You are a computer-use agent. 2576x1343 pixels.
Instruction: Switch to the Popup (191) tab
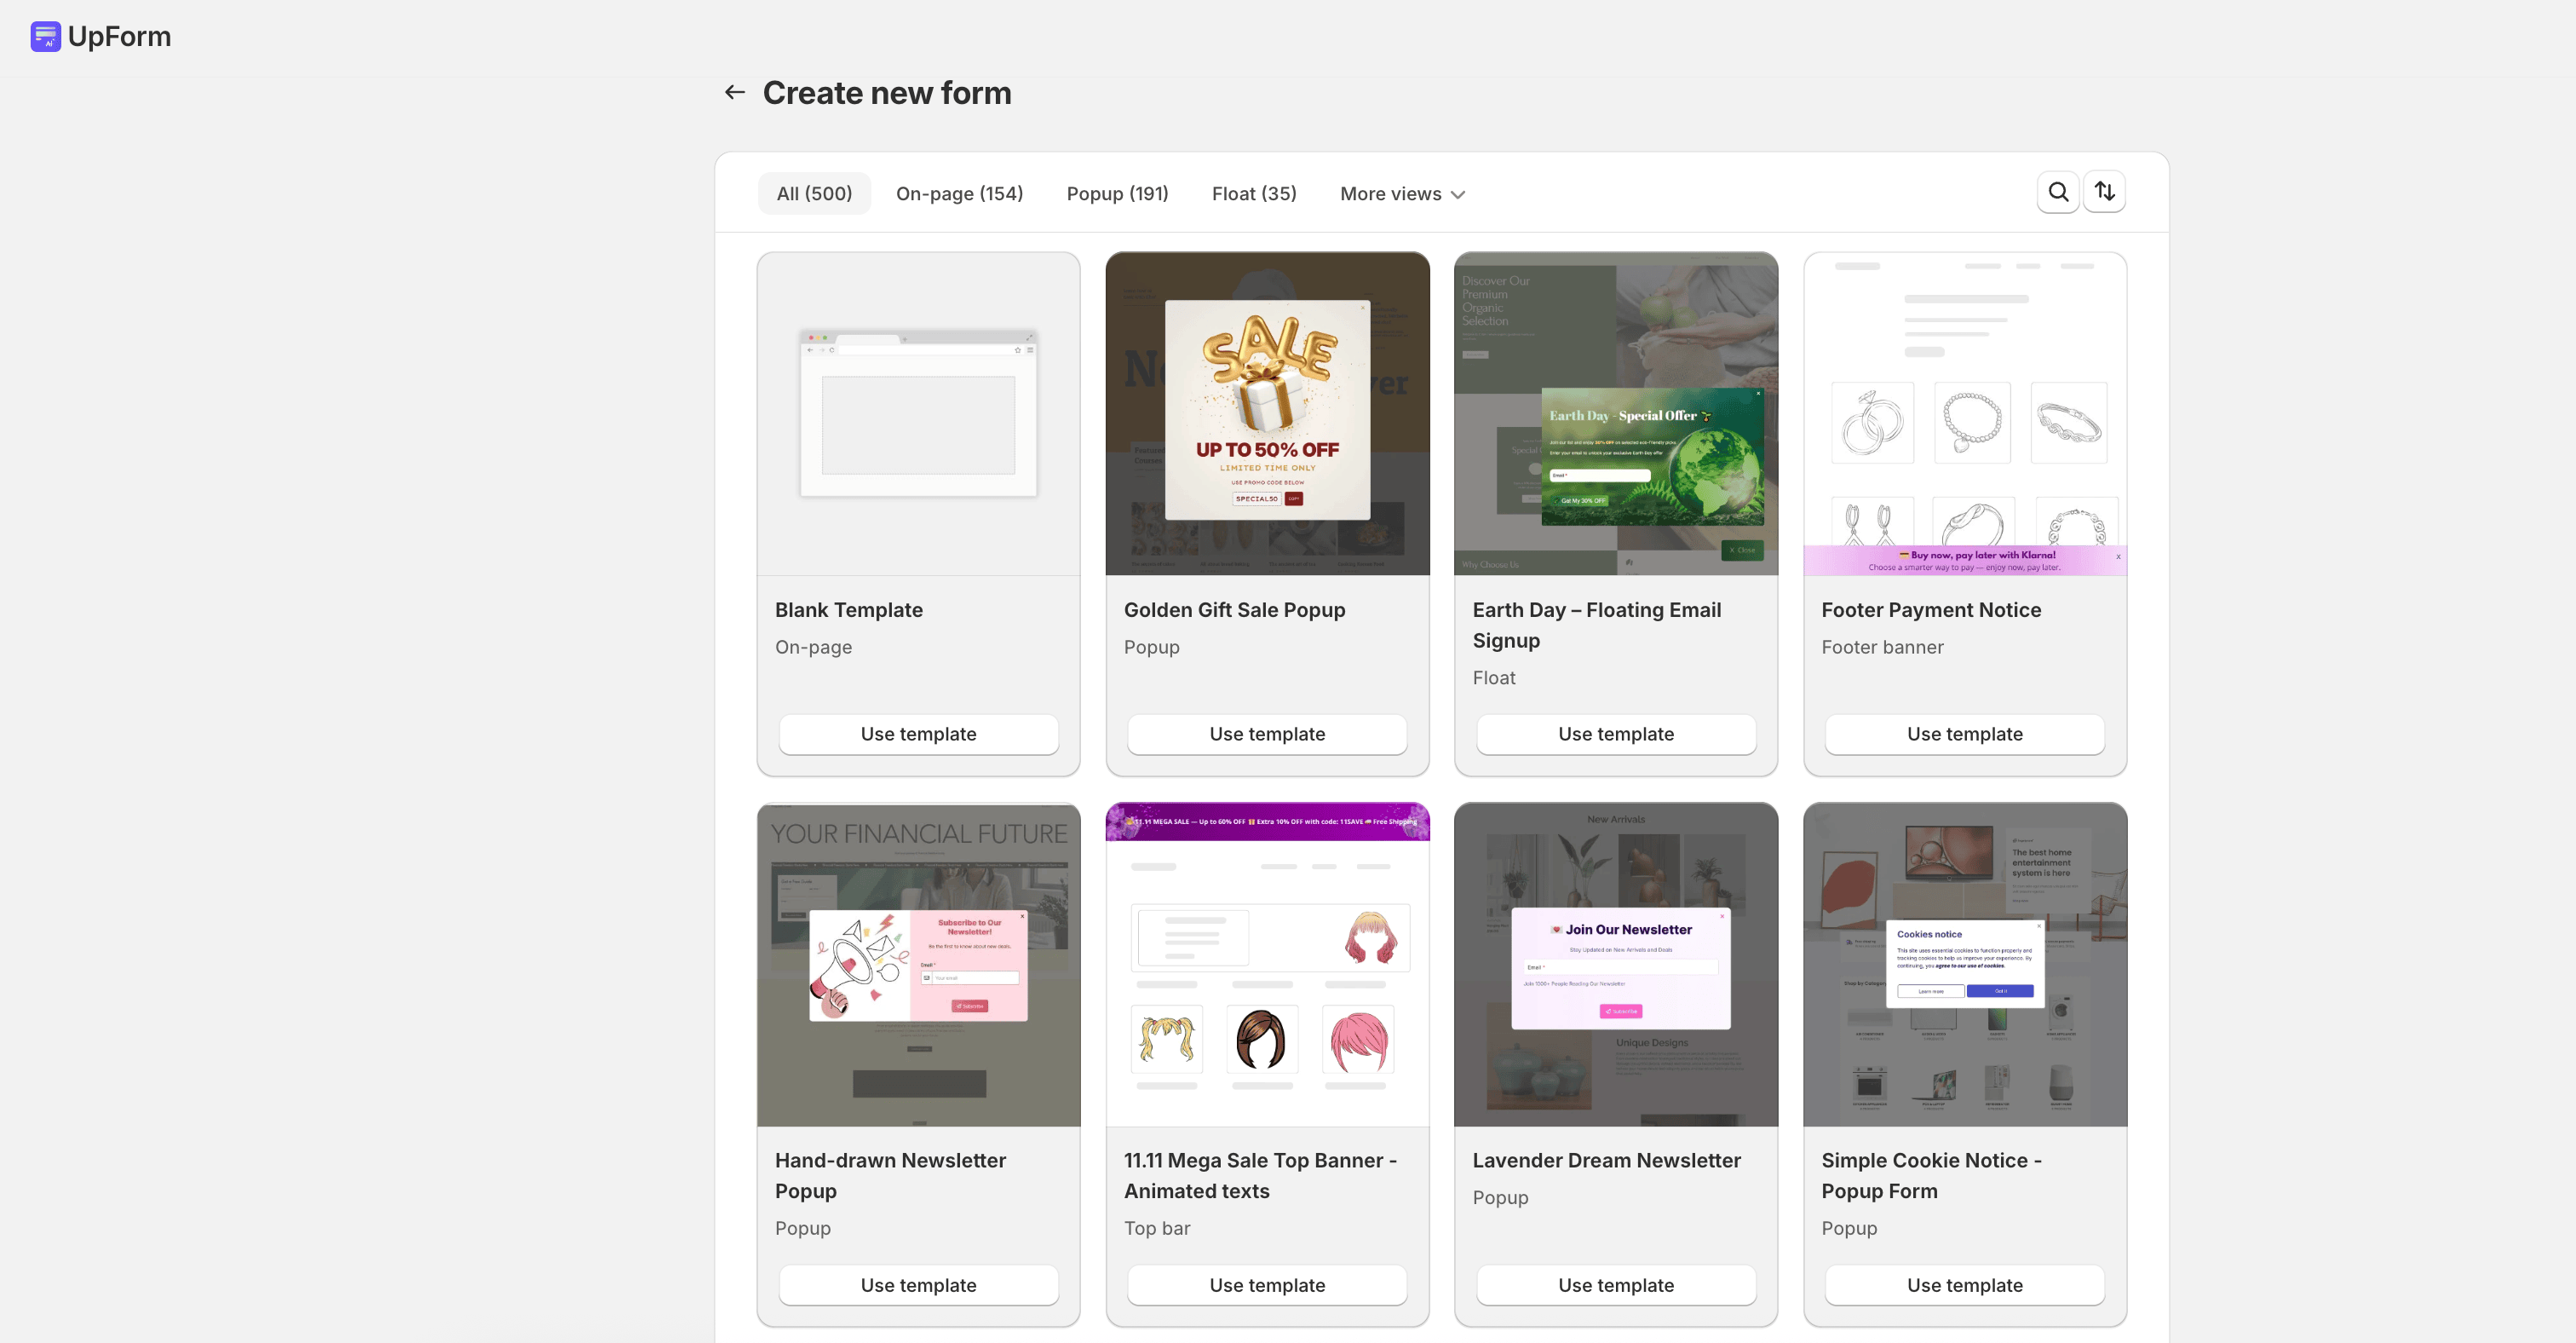coord(1117,194)
